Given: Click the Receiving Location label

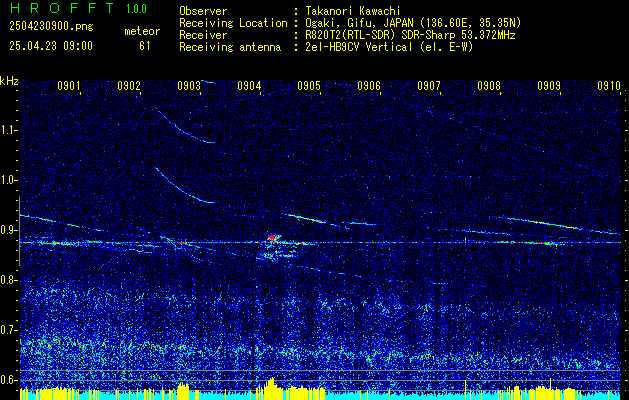Looking at the screenshot, I should pos(233,23).
